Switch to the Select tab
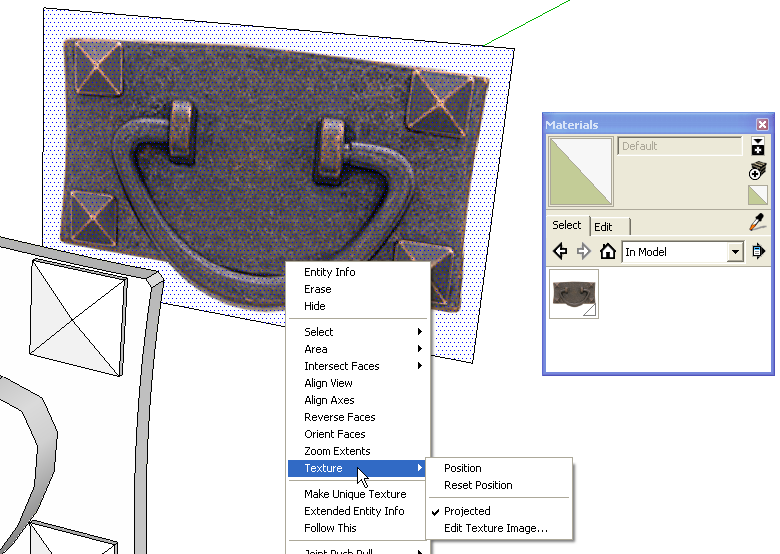The image size is (780, 554). [x=567, y=225]
